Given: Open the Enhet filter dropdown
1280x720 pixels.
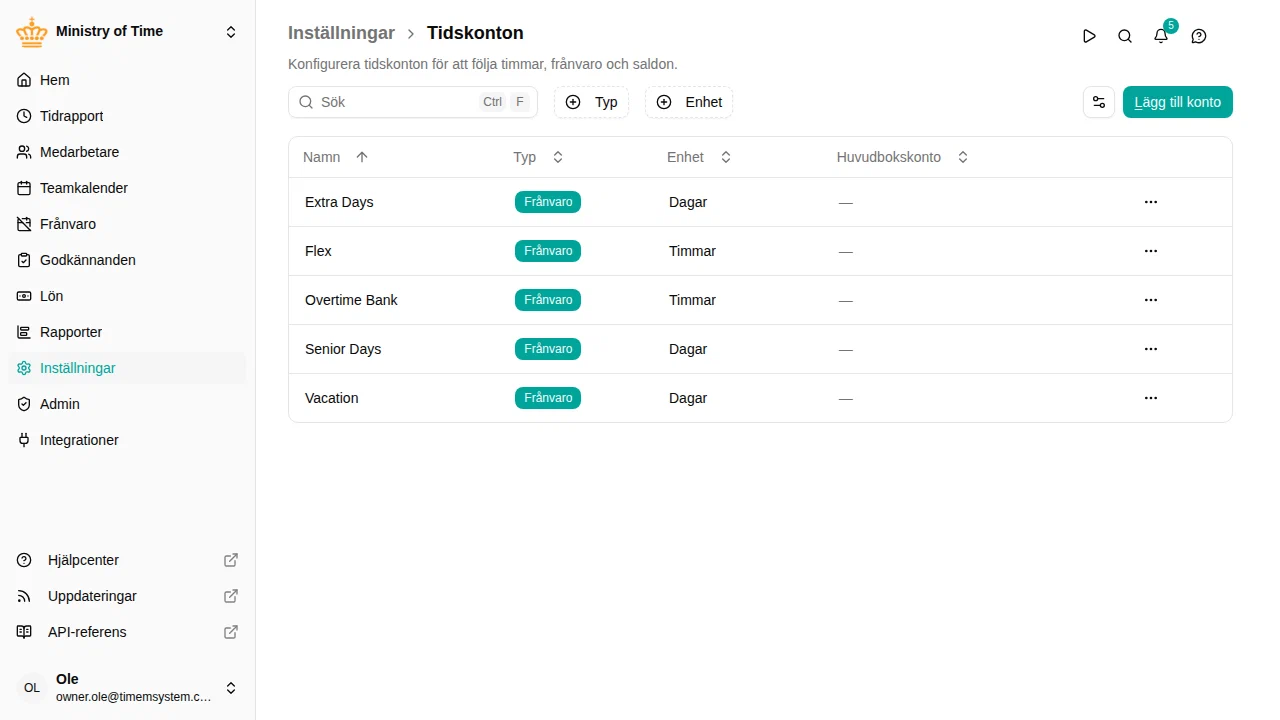Looking at the screenshot, I should click(x=689, y=102).
